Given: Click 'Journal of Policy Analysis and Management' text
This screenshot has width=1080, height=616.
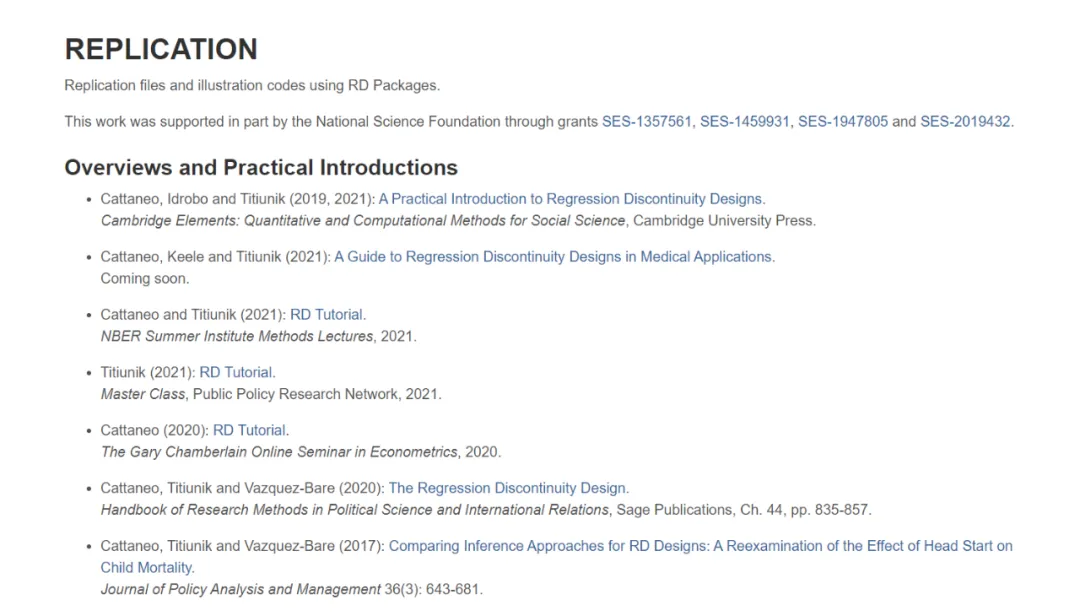Looking at the screenshot, I should click(240, 589).
